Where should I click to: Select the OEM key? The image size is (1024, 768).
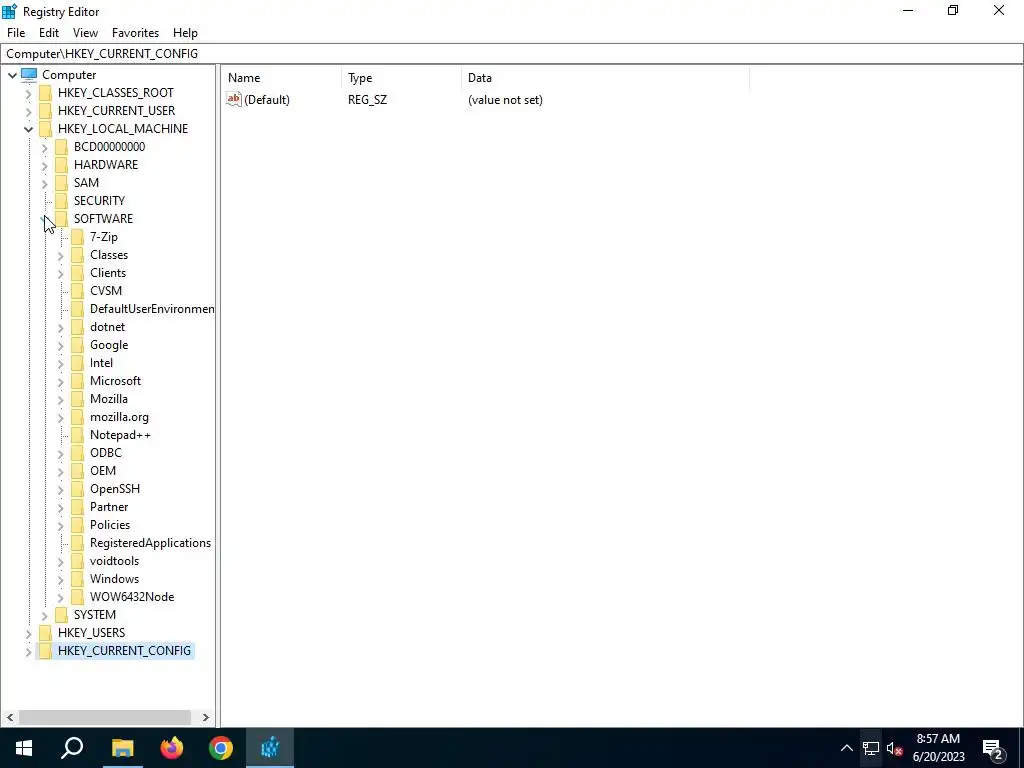103,471
